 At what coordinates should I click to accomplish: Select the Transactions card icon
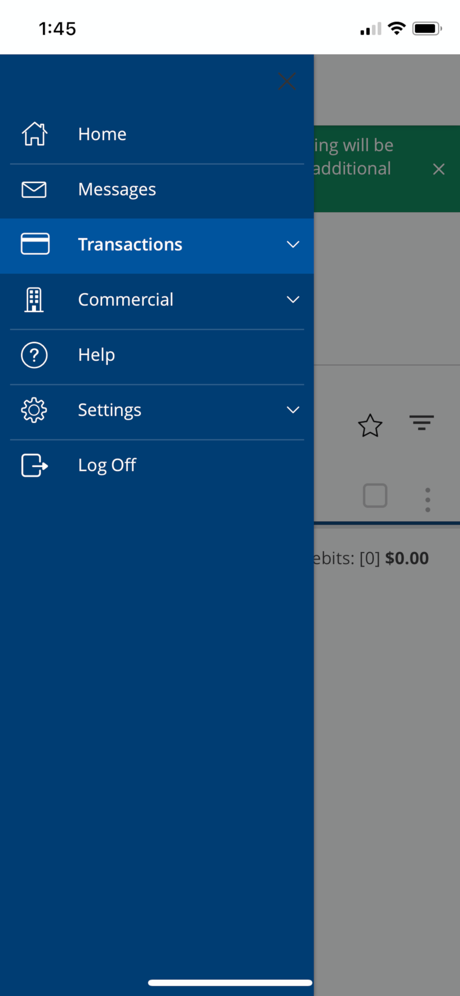(x=35, y=244)
